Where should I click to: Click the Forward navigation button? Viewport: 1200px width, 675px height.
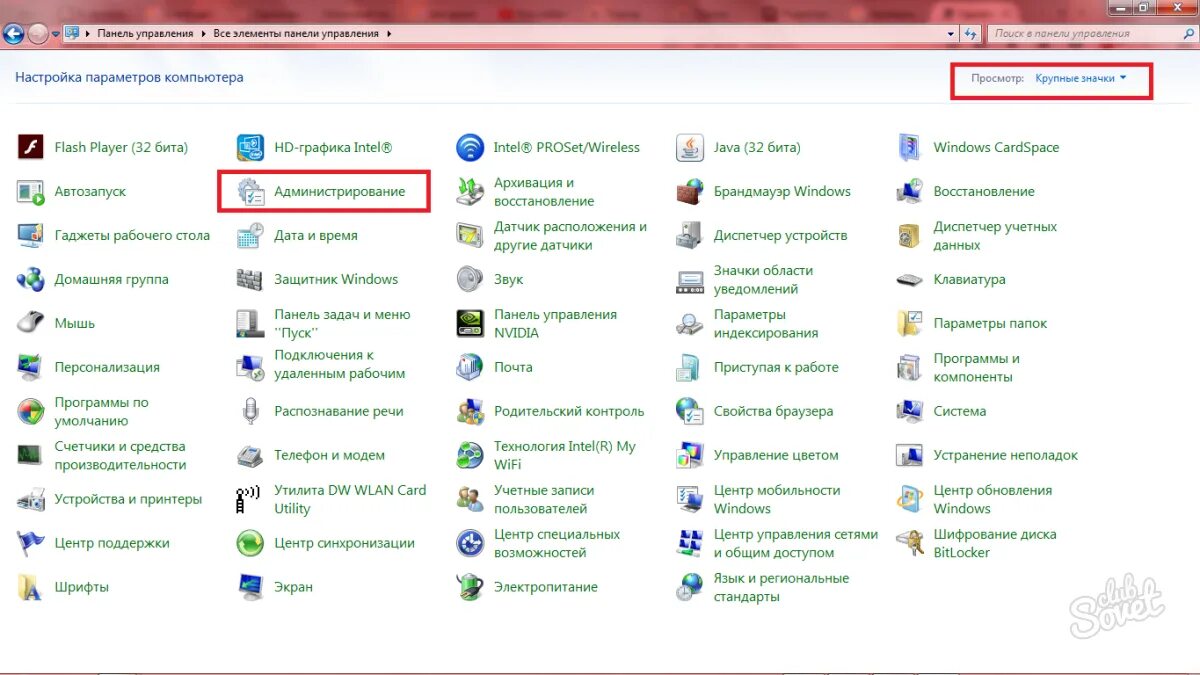click(x=39, y=33)
